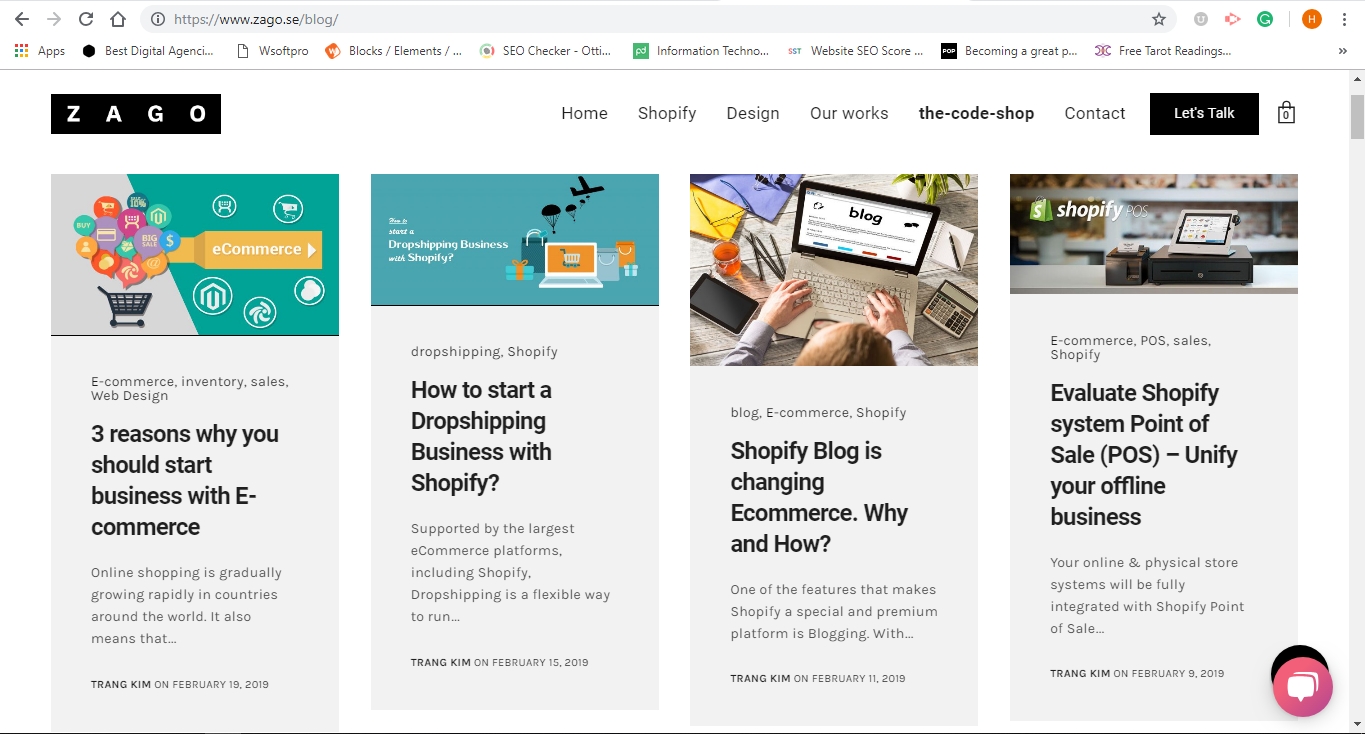Click the Shopify POS article image
This screenshot has height=734, width=1365.
[x=1153, y=233]
